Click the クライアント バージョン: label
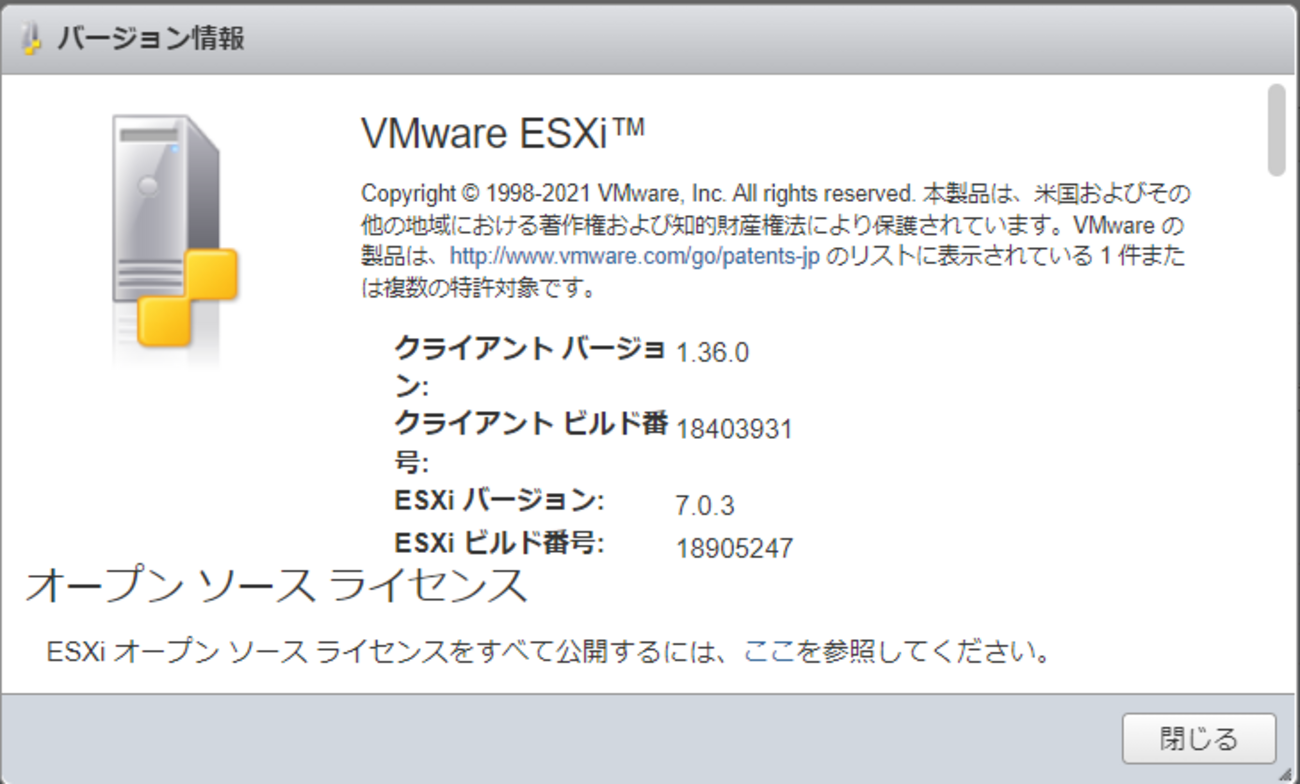The height and width of the screenshot is (784, 1300). point(530,367)
